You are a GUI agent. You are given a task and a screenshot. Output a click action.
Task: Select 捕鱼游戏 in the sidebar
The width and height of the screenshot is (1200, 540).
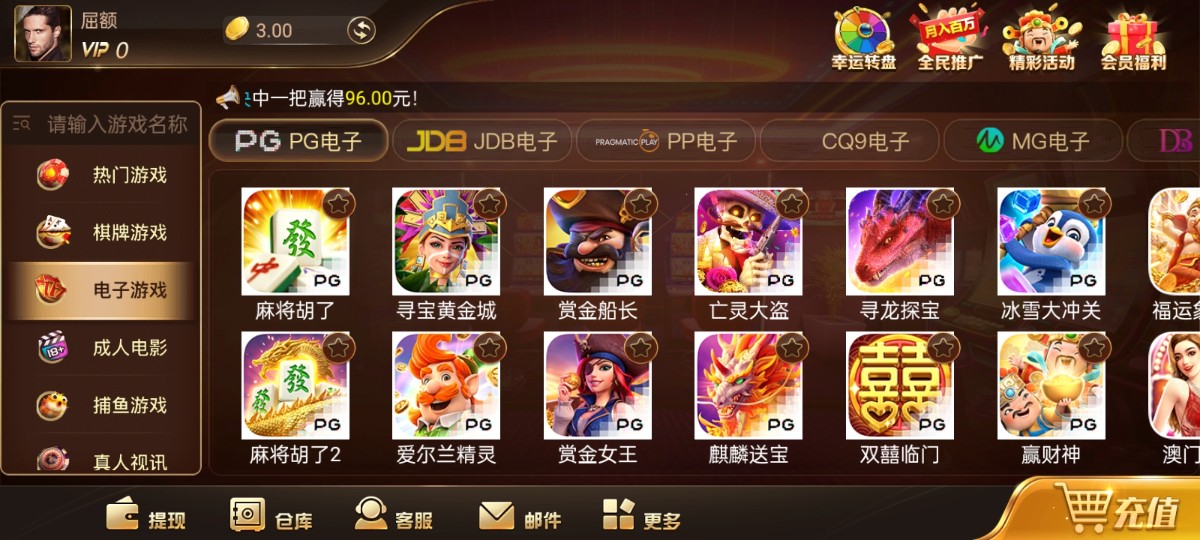click(x=100, y=405)
